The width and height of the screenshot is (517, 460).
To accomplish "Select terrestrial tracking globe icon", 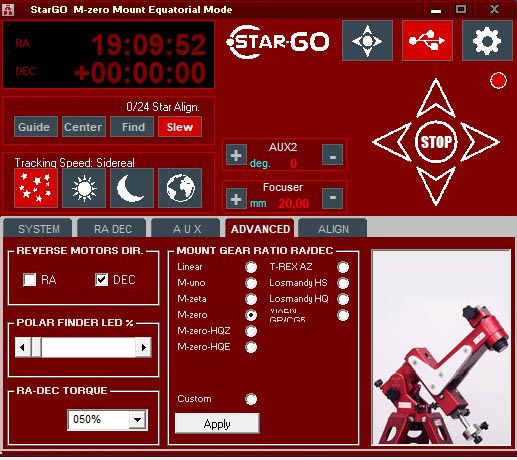I will (x=180, y=188).
